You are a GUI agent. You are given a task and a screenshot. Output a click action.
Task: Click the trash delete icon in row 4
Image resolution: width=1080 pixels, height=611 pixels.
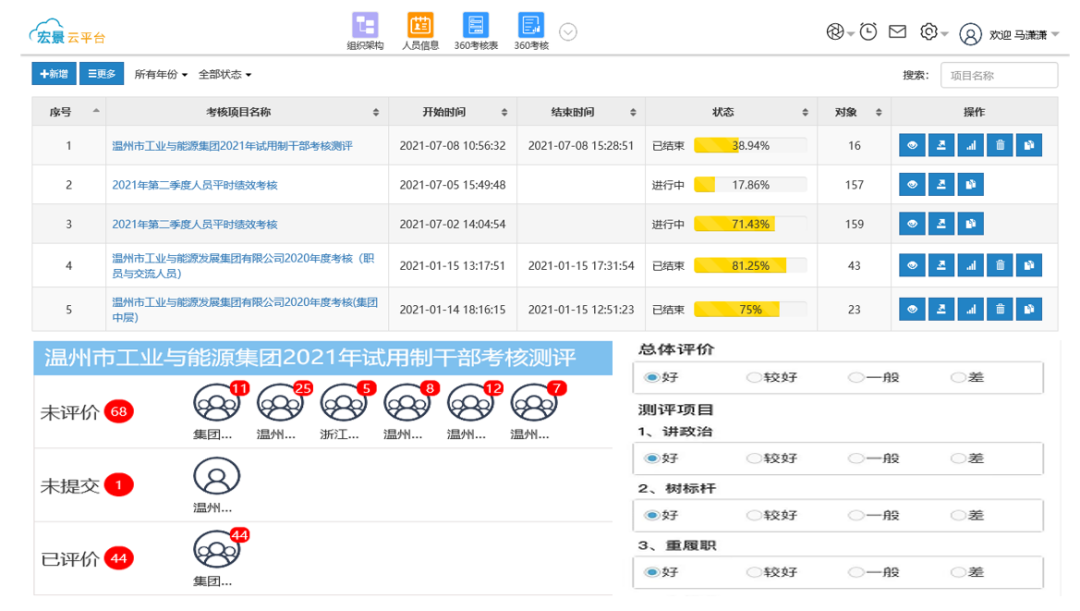point(1000,265)
